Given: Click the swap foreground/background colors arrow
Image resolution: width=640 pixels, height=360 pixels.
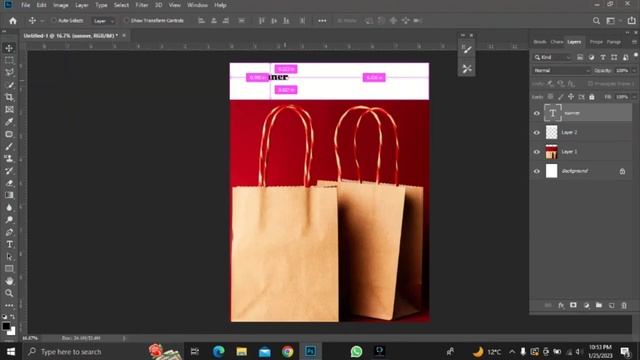Looking at the screenshot, I should tap(13, 317).
